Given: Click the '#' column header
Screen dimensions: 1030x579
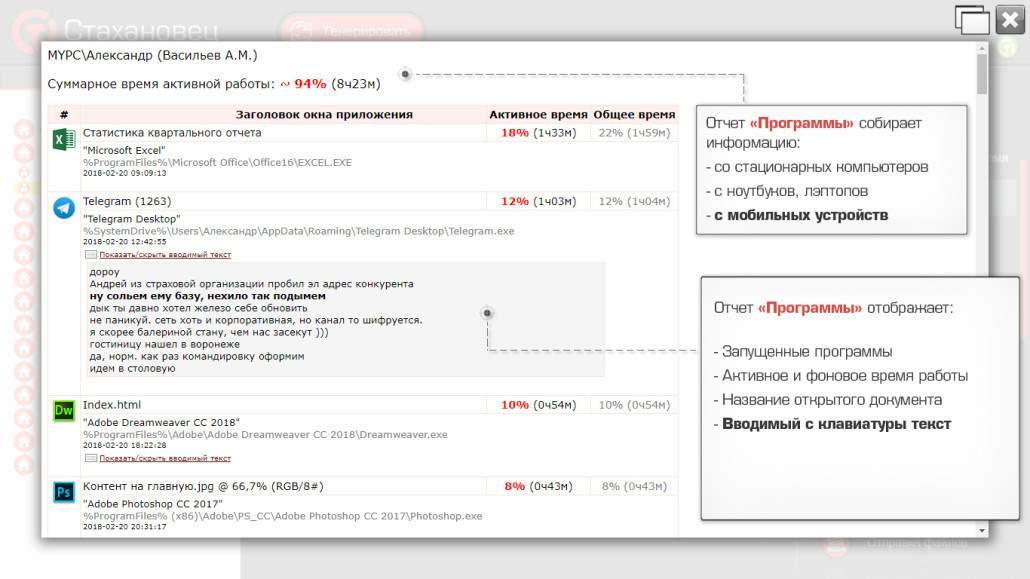Looking at the screenshot, I should [64, 114].
